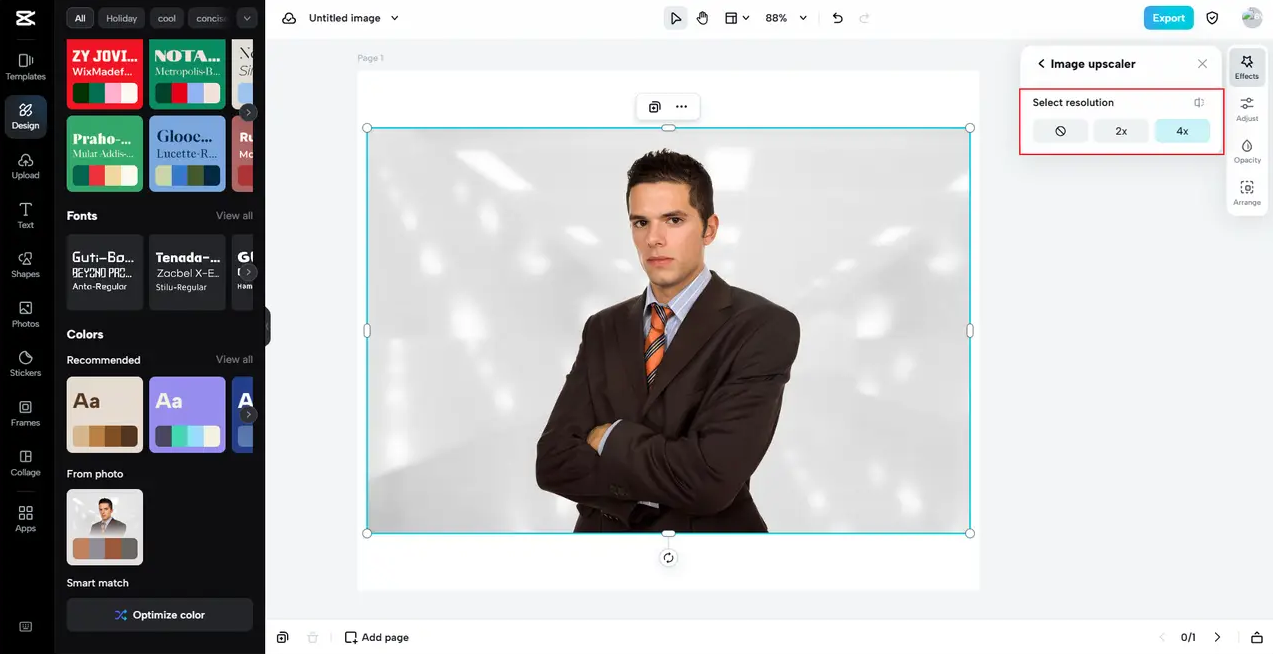The height and width of the screenshot is (654, 1273).
Task: Open the more options ellipsis above image
Action: (681, 106)
